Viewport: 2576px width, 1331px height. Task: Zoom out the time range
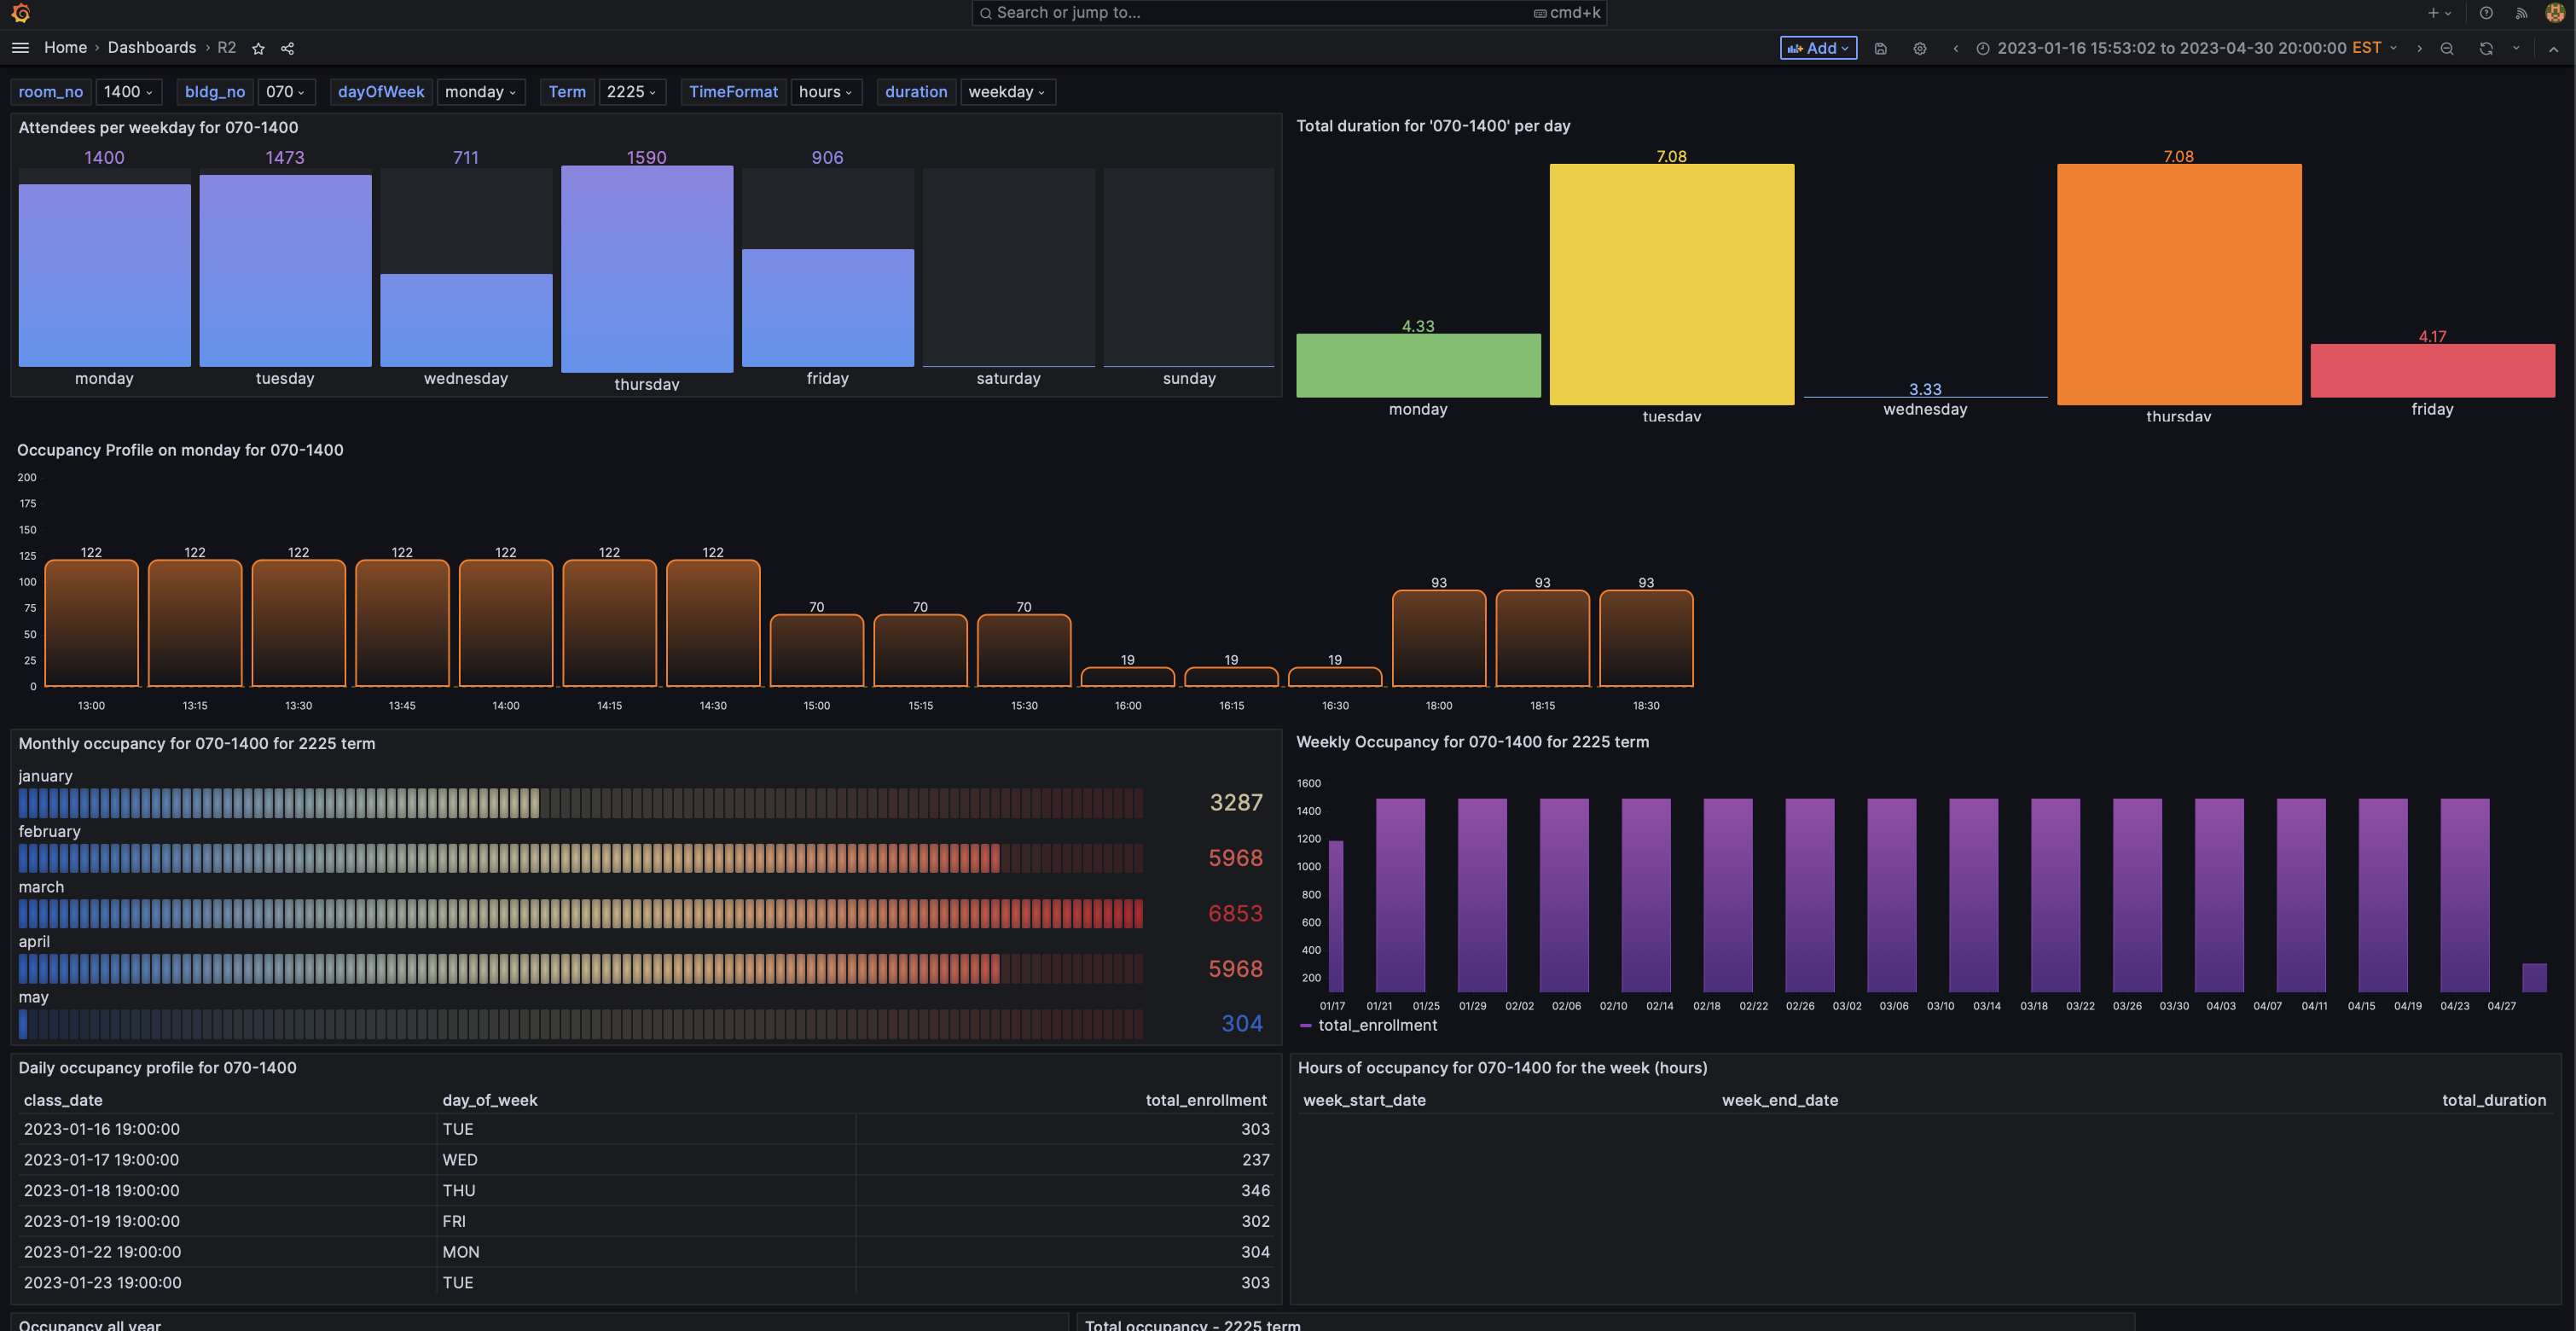click(x=2446, y=48)
